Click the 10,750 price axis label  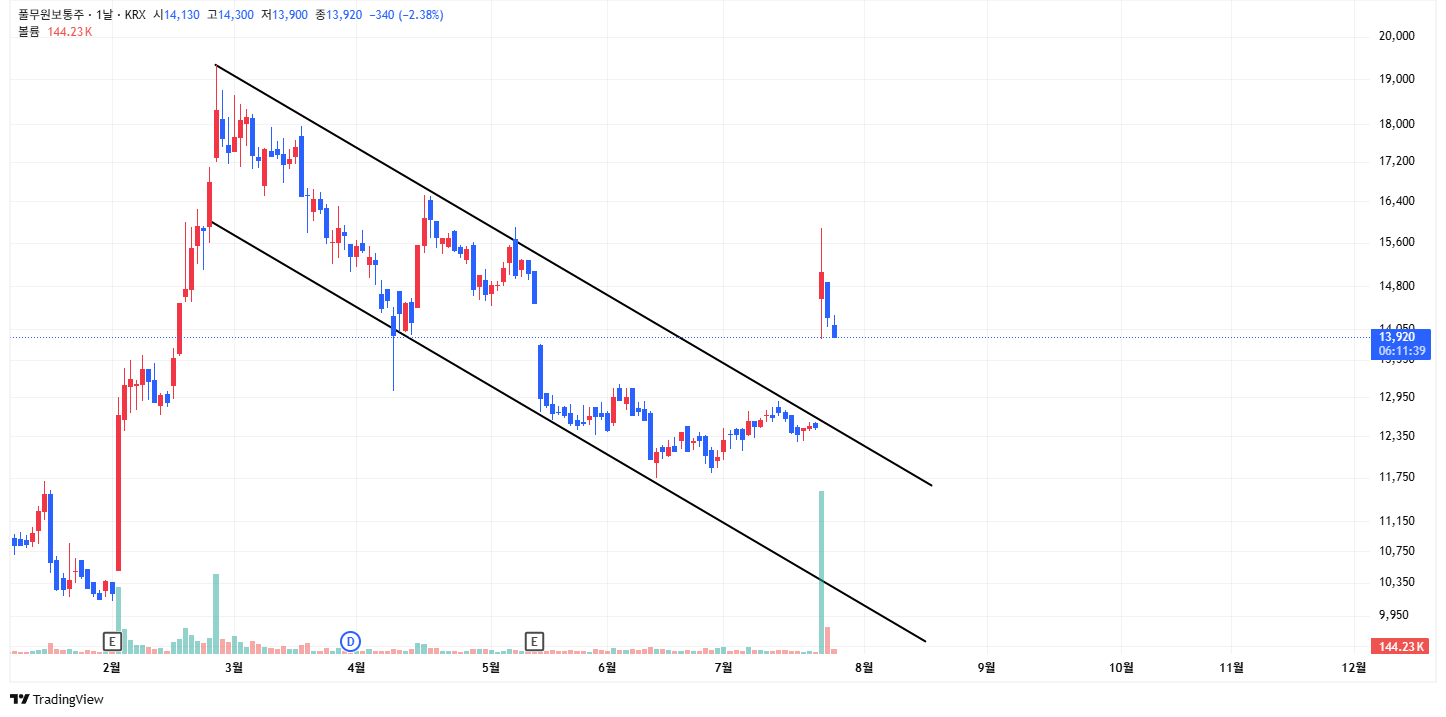point(1396,551)
